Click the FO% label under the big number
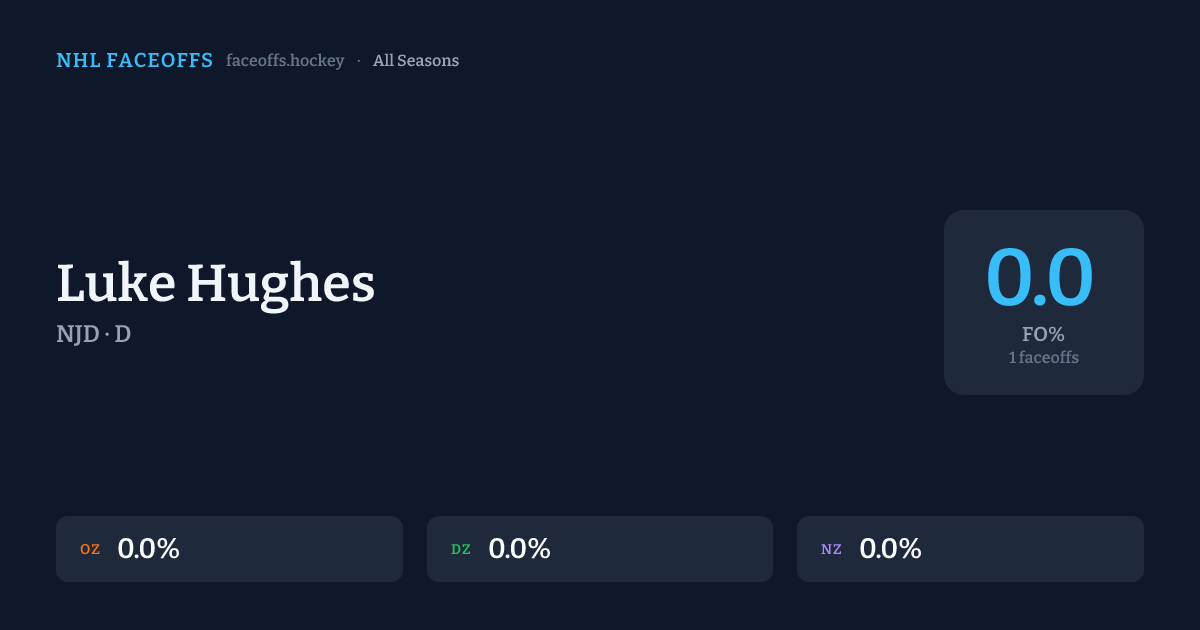1200x630 pixels. 1043,335
